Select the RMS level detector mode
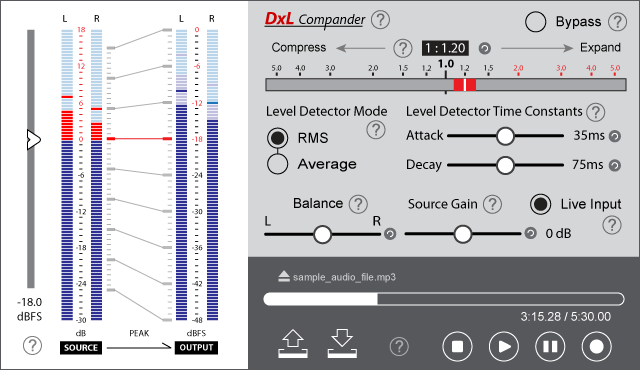This screenshot has width=640, height=370. click(x=278, y=138)
